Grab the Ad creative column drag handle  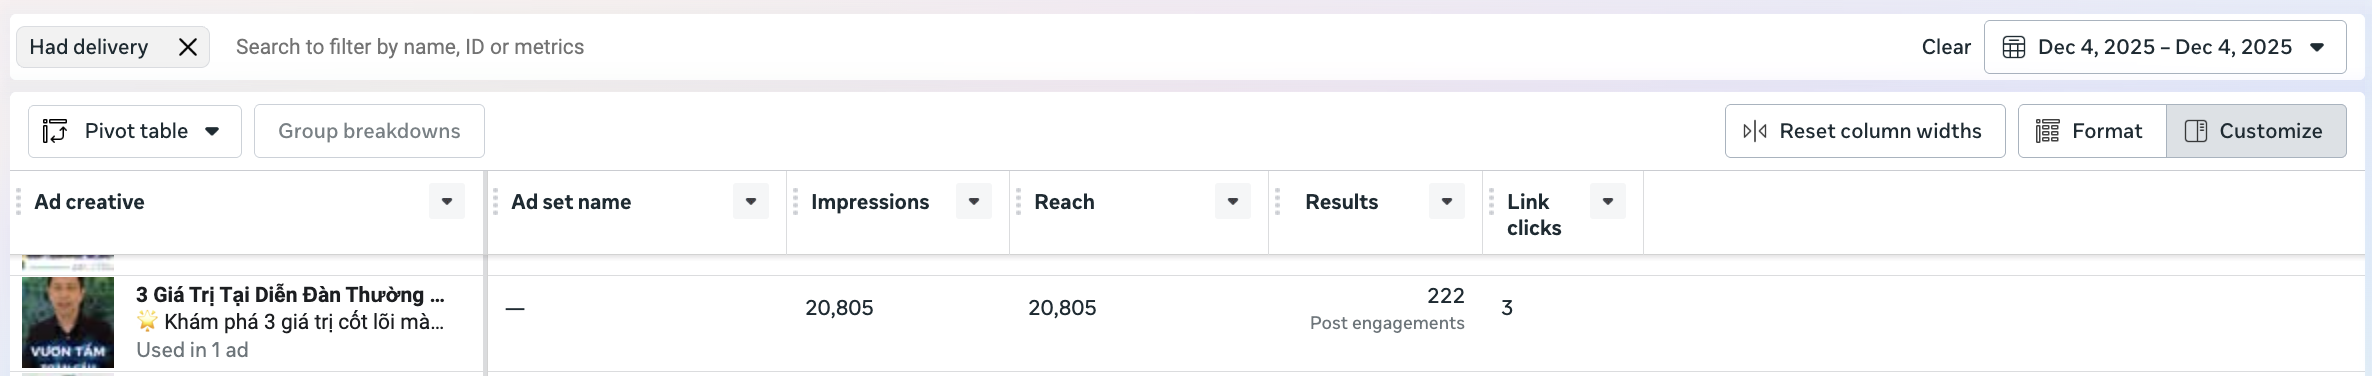coord(18,202)
